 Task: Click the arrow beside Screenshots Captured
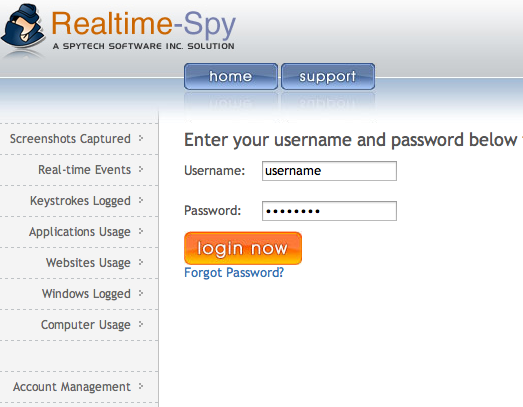[141, 138]
